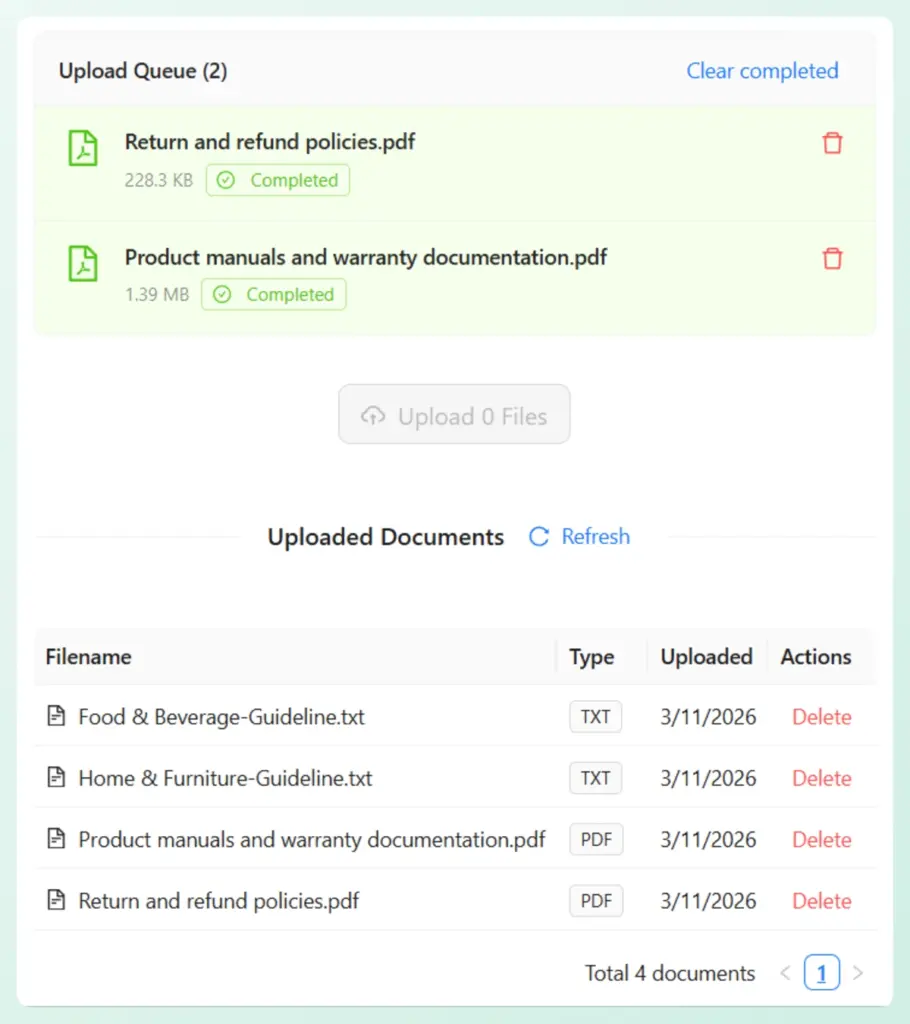This screenshot has height=1024, width=910.
Task: Click the Refresh link text
Action: [x=596, y=536]
